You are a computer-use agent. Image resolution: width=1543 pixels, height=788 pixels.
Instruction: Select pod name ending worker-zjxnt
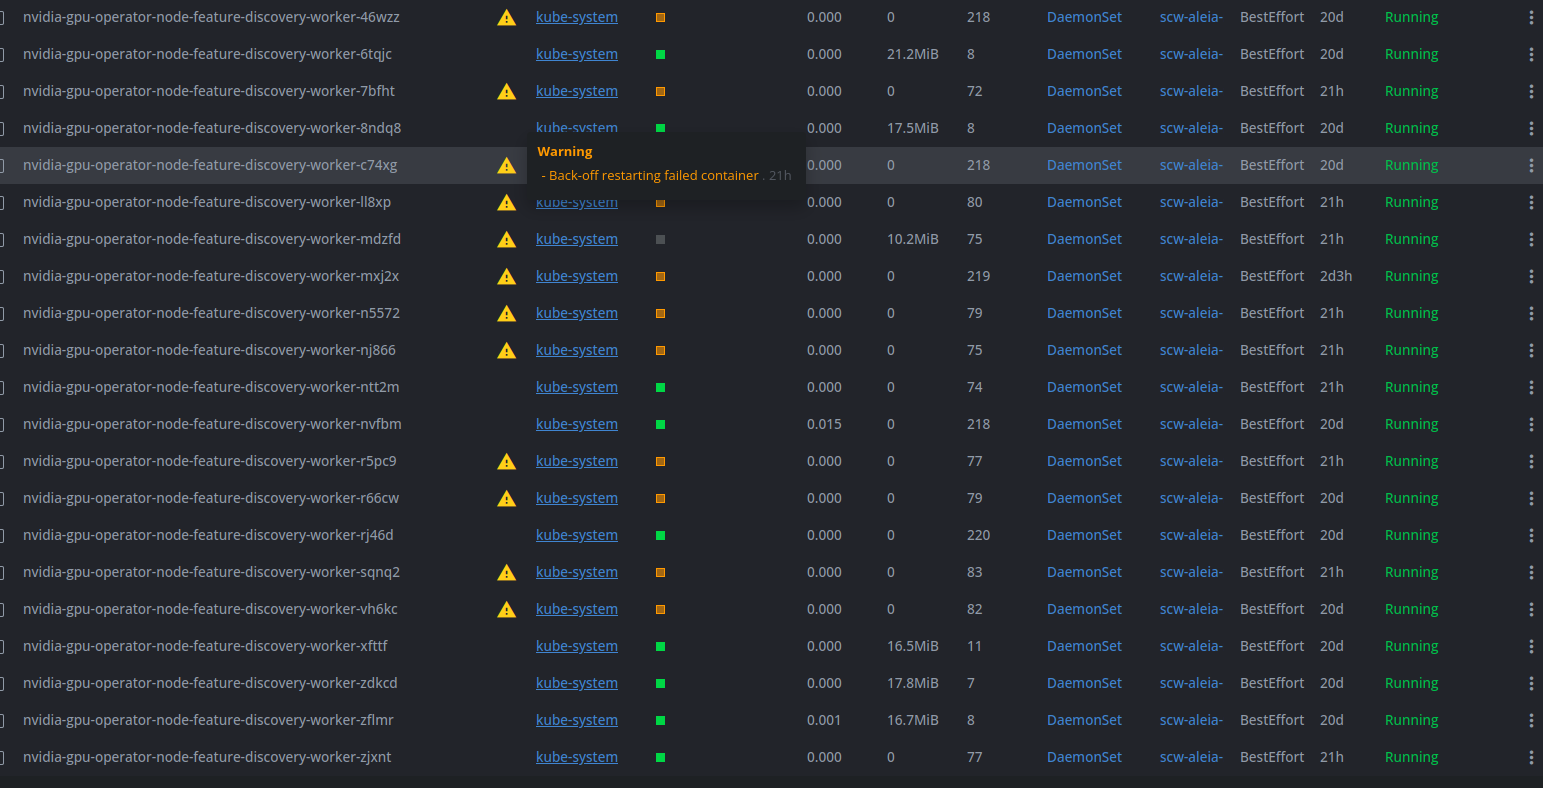(207, 757)
